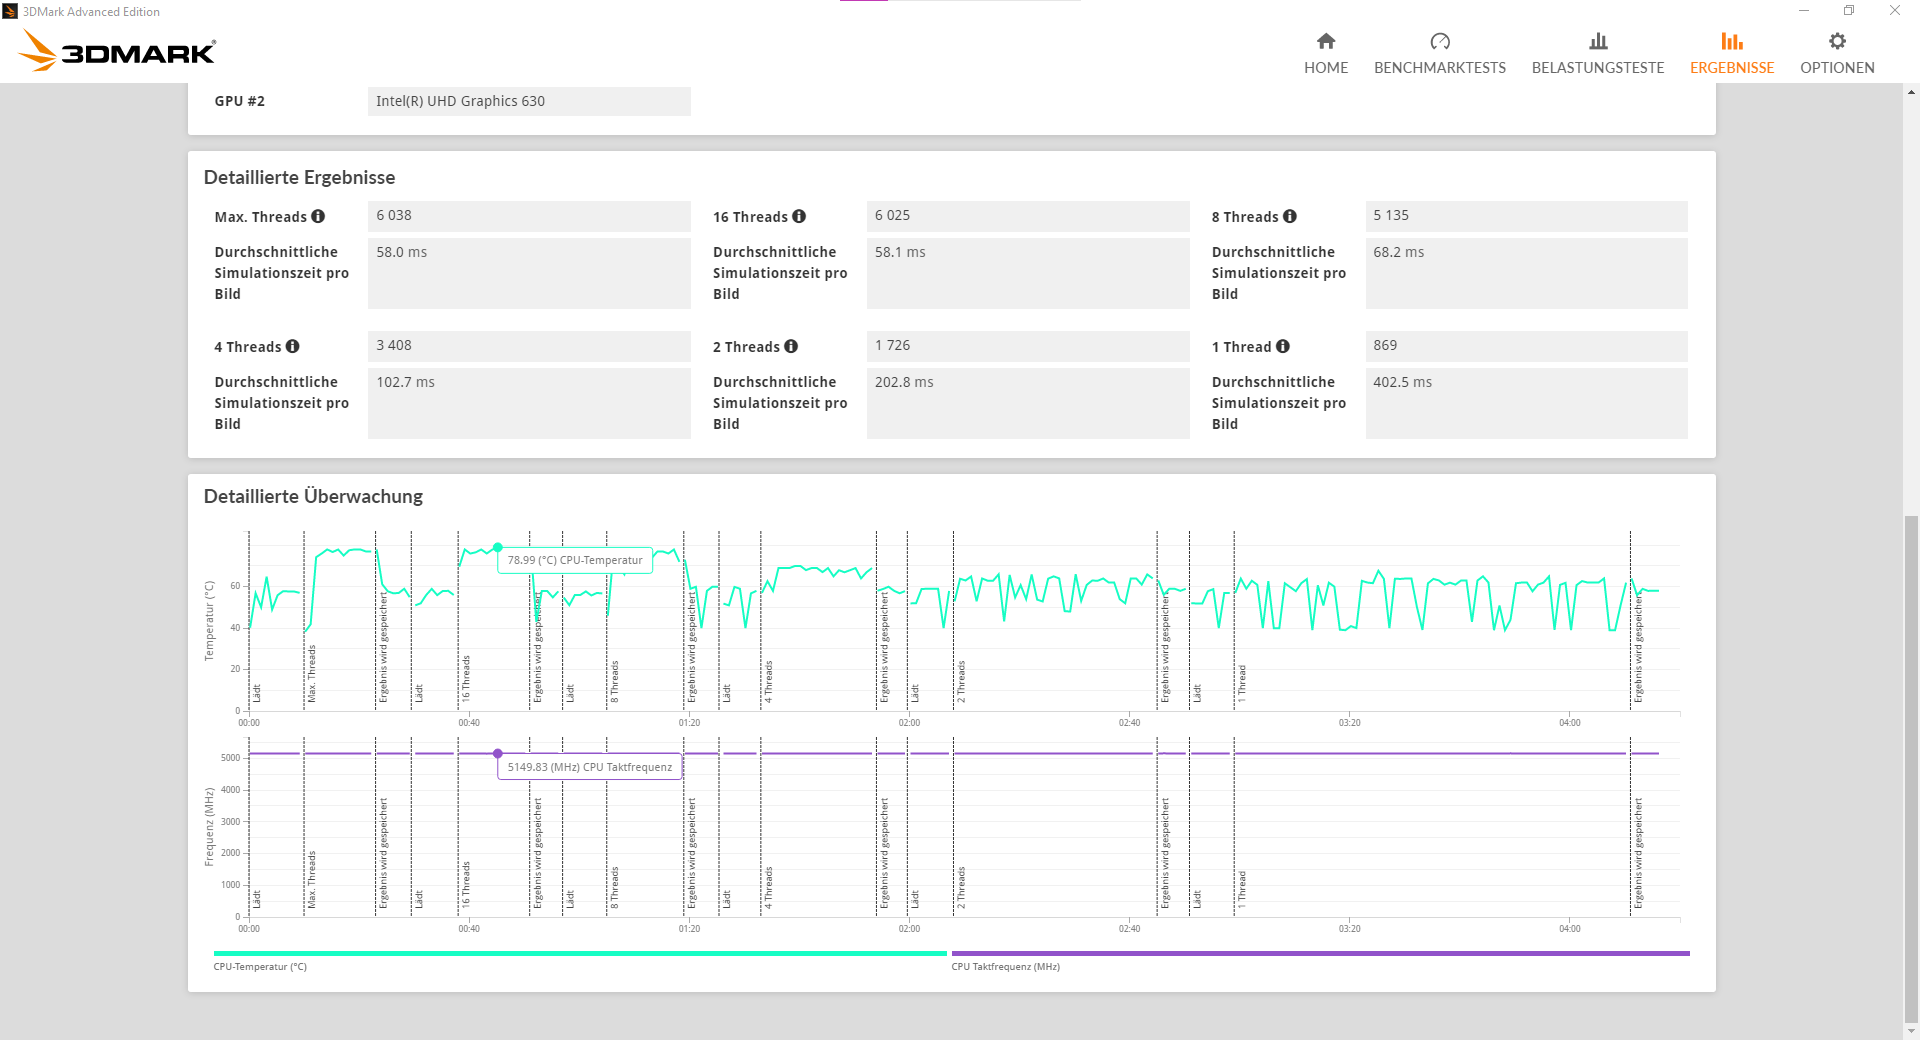Click the temperature graph data point marker

(x=498, y=547)
